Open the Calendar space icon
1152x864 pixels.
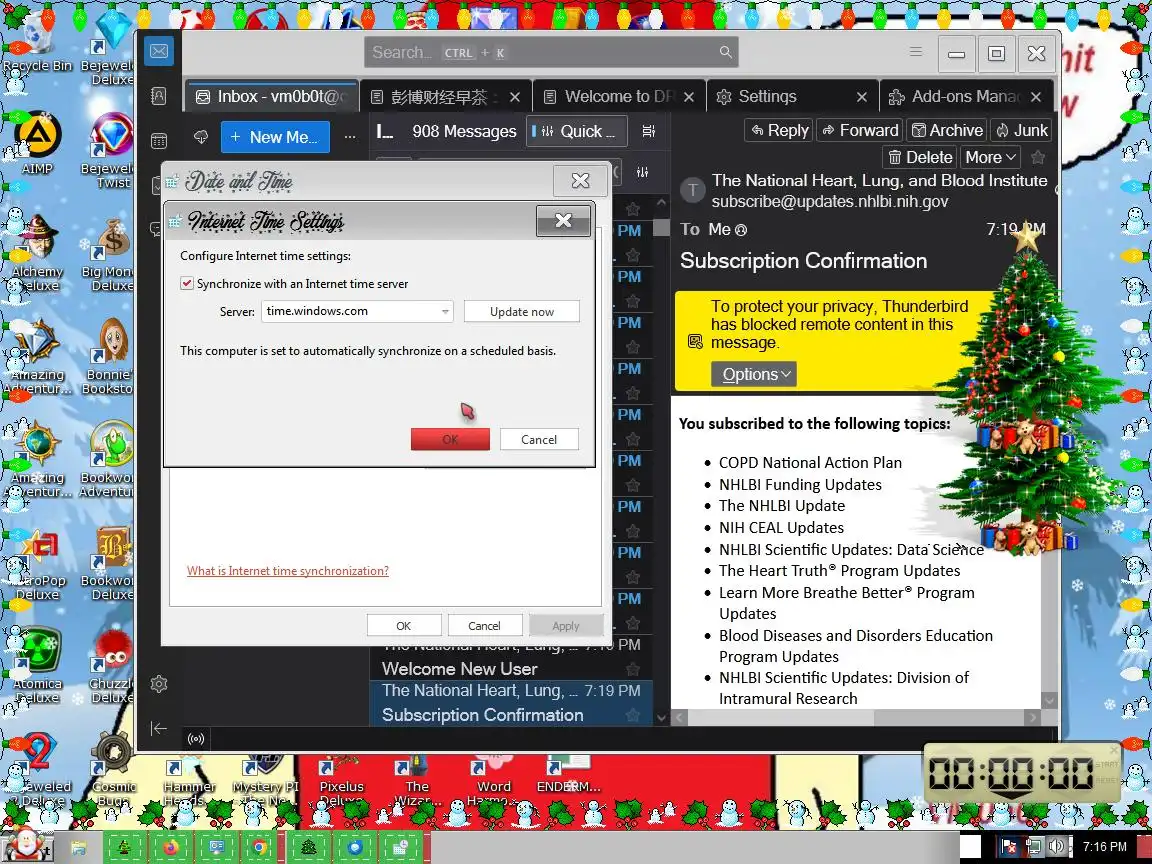click(159, 140)
